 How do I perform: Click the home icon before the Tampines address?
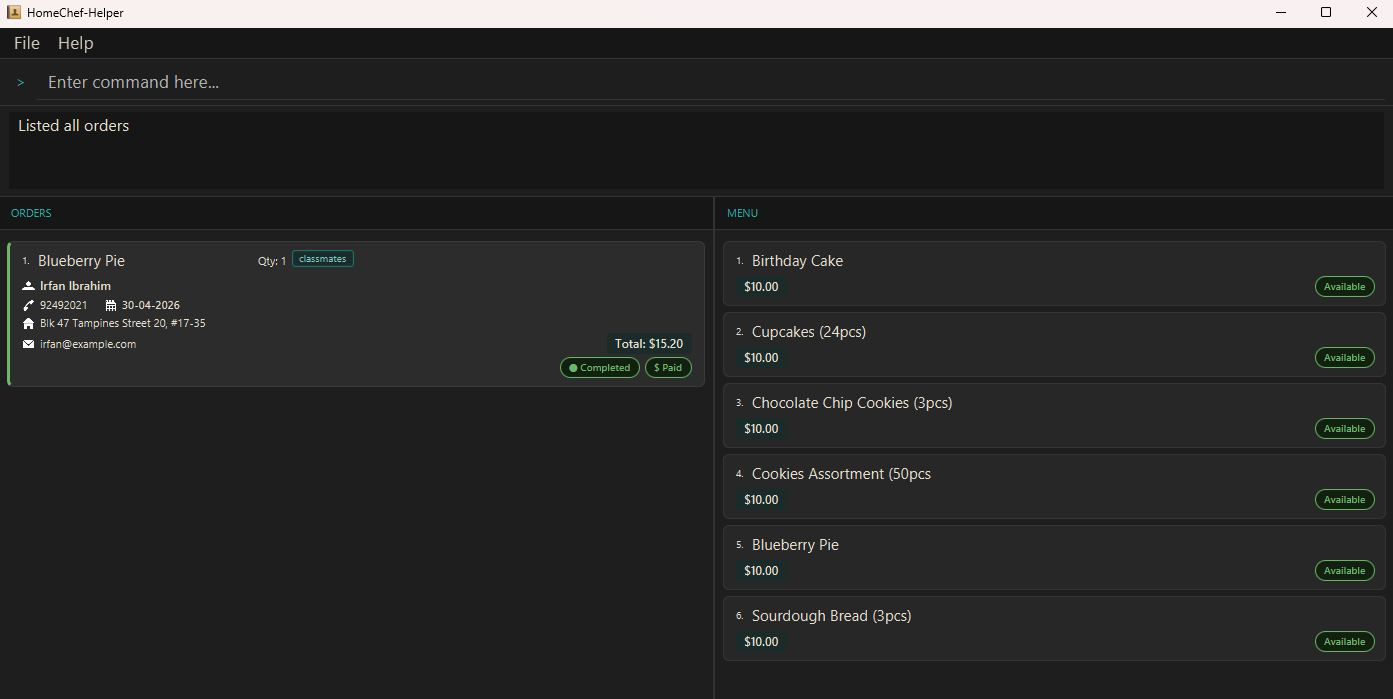click(x=28, y=322)
